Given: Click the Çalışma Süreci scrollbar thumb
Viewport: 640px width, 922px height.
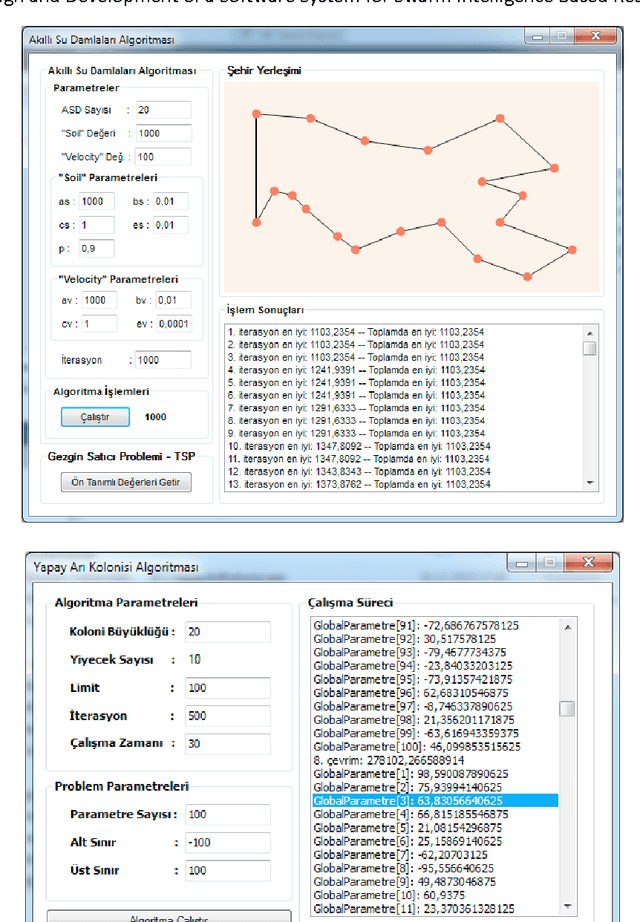Looking at the screenshot, I should (x=568, y=709).
